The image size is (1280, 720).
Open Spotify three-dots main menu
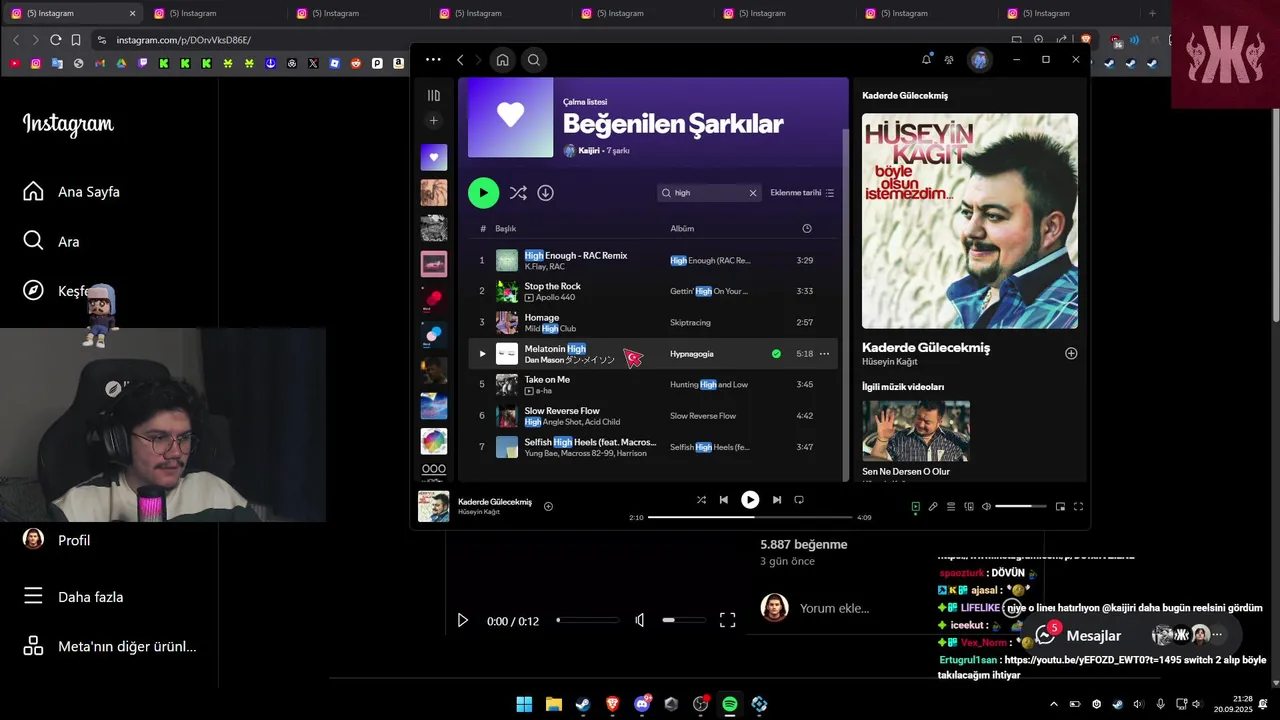click(x=433, y=60)
